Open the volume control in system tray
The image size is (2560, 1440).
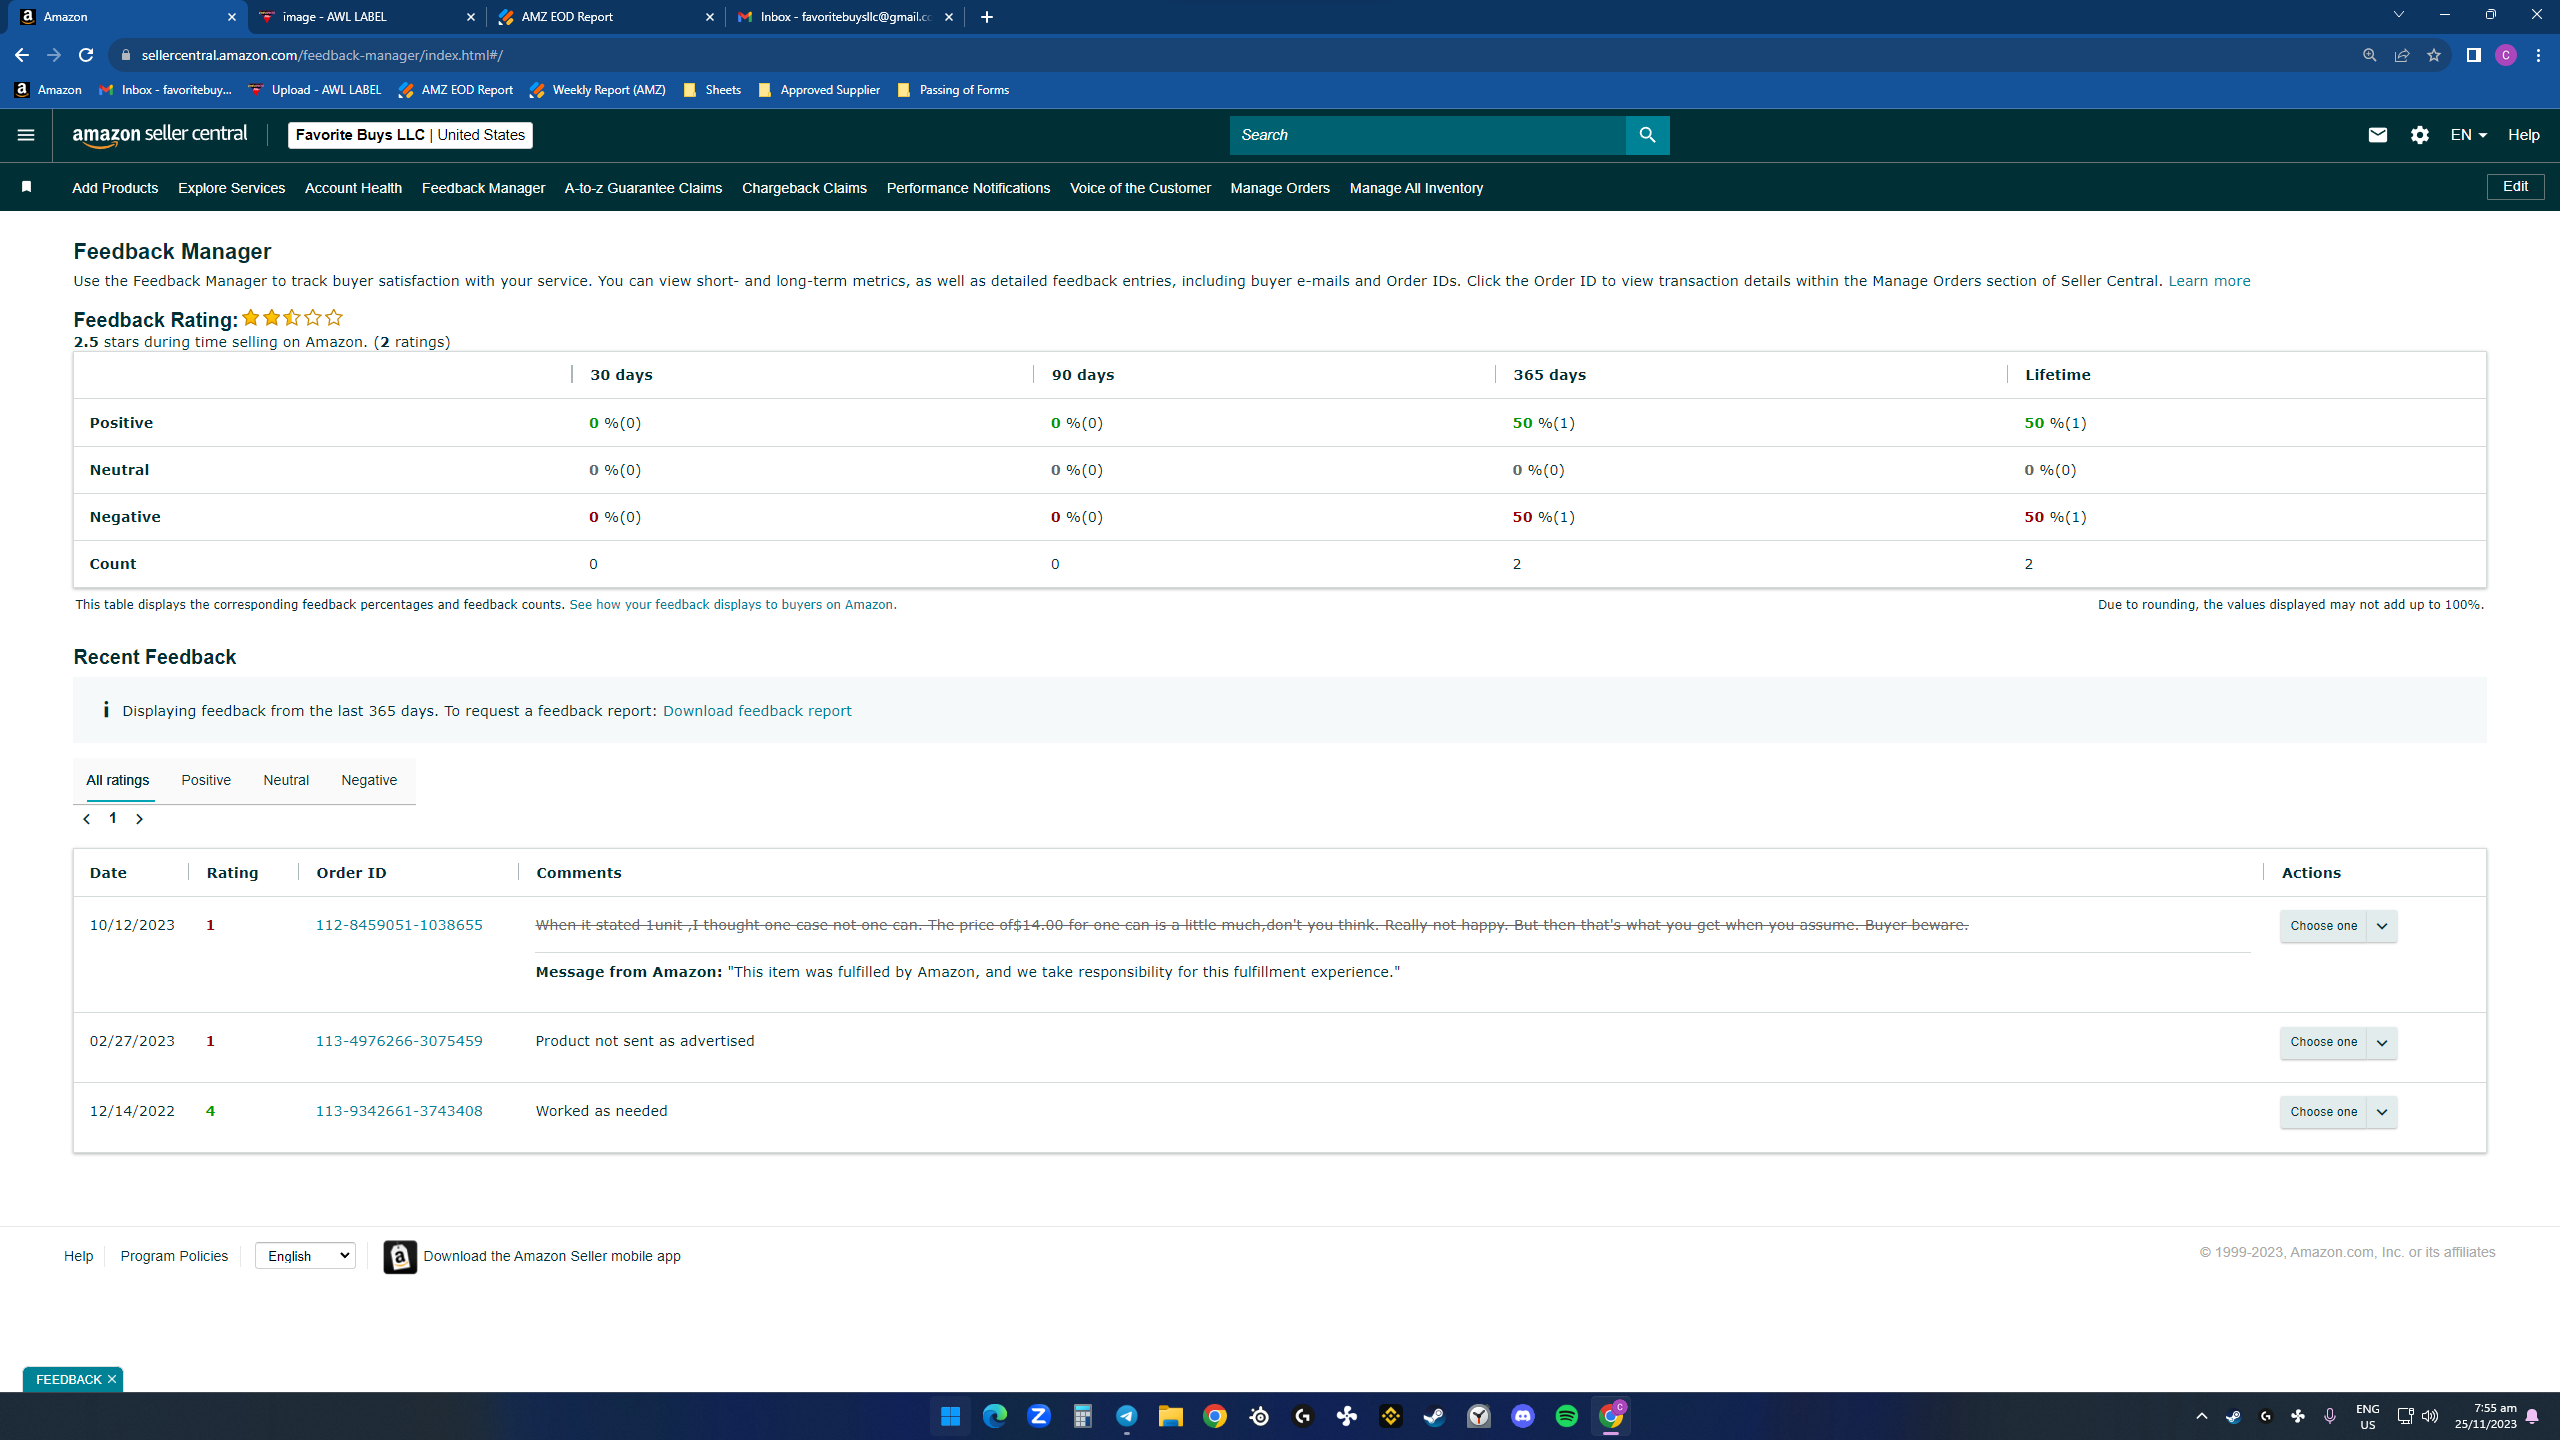click(2430, 1416)
